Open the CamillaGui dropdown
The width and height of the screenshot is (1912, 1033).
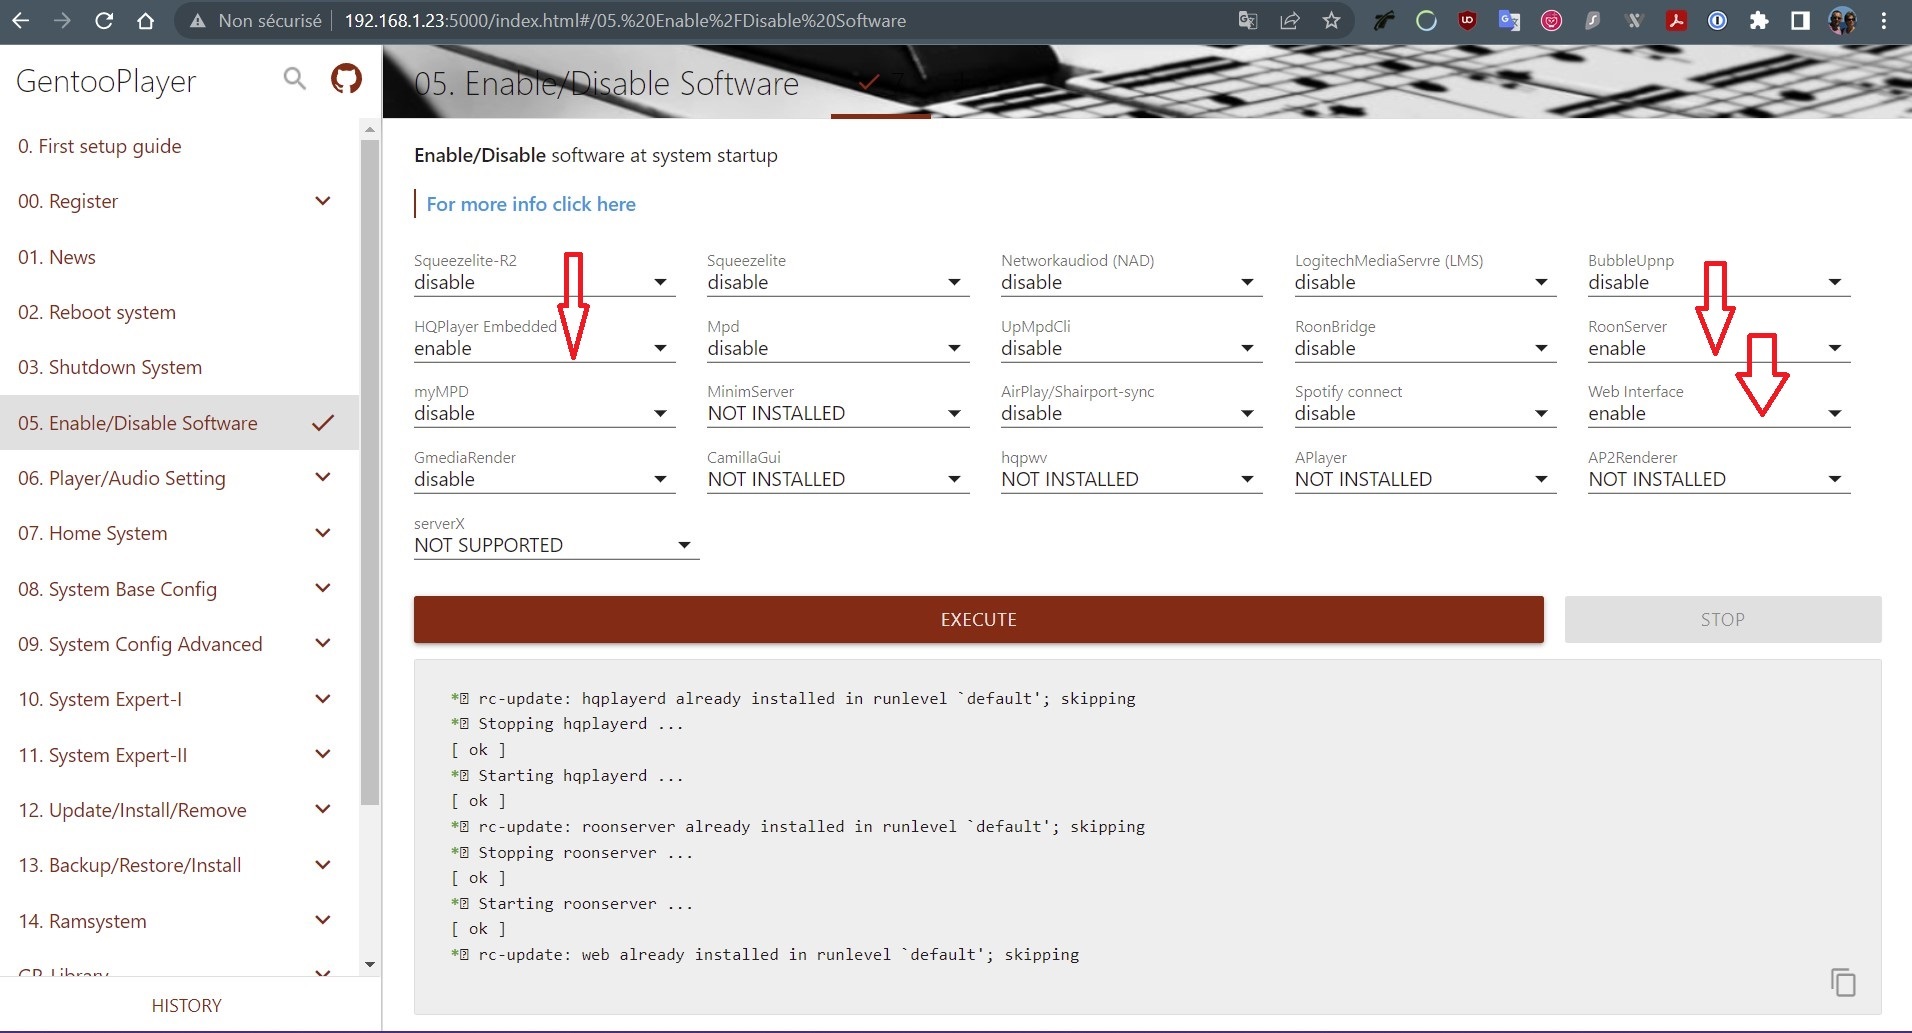(838, 479)
